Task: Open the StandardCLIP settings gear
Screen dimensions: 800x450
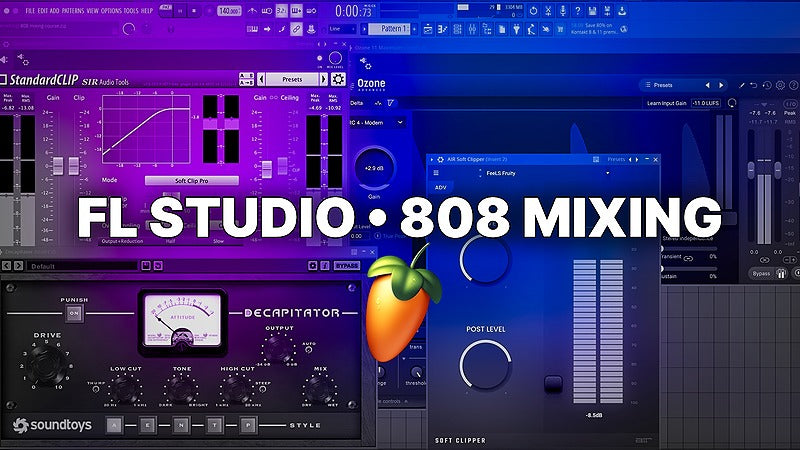Action: (x=338, y=79)
